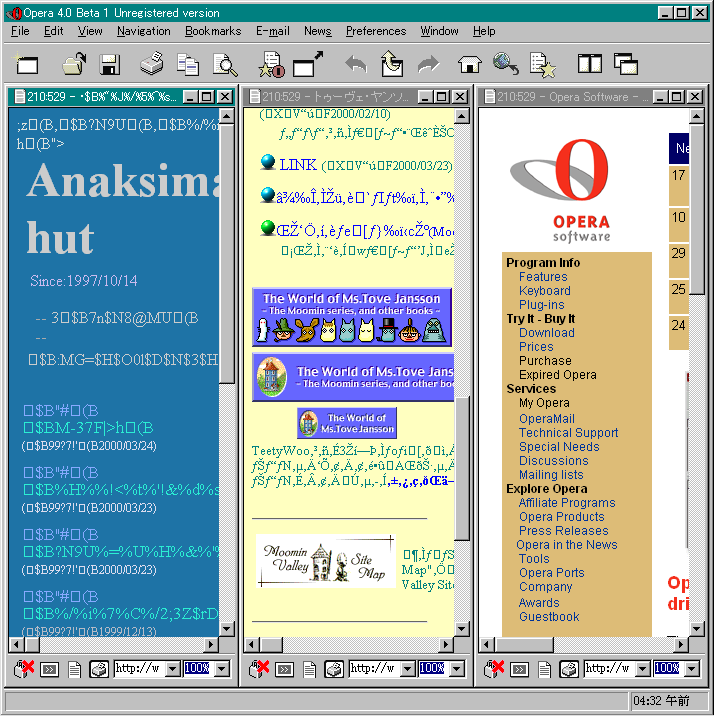Click the >> button in Opera Software window bar
Image resolution: width=714 pixels, height=716 pixels.
[x=520, y=670]
